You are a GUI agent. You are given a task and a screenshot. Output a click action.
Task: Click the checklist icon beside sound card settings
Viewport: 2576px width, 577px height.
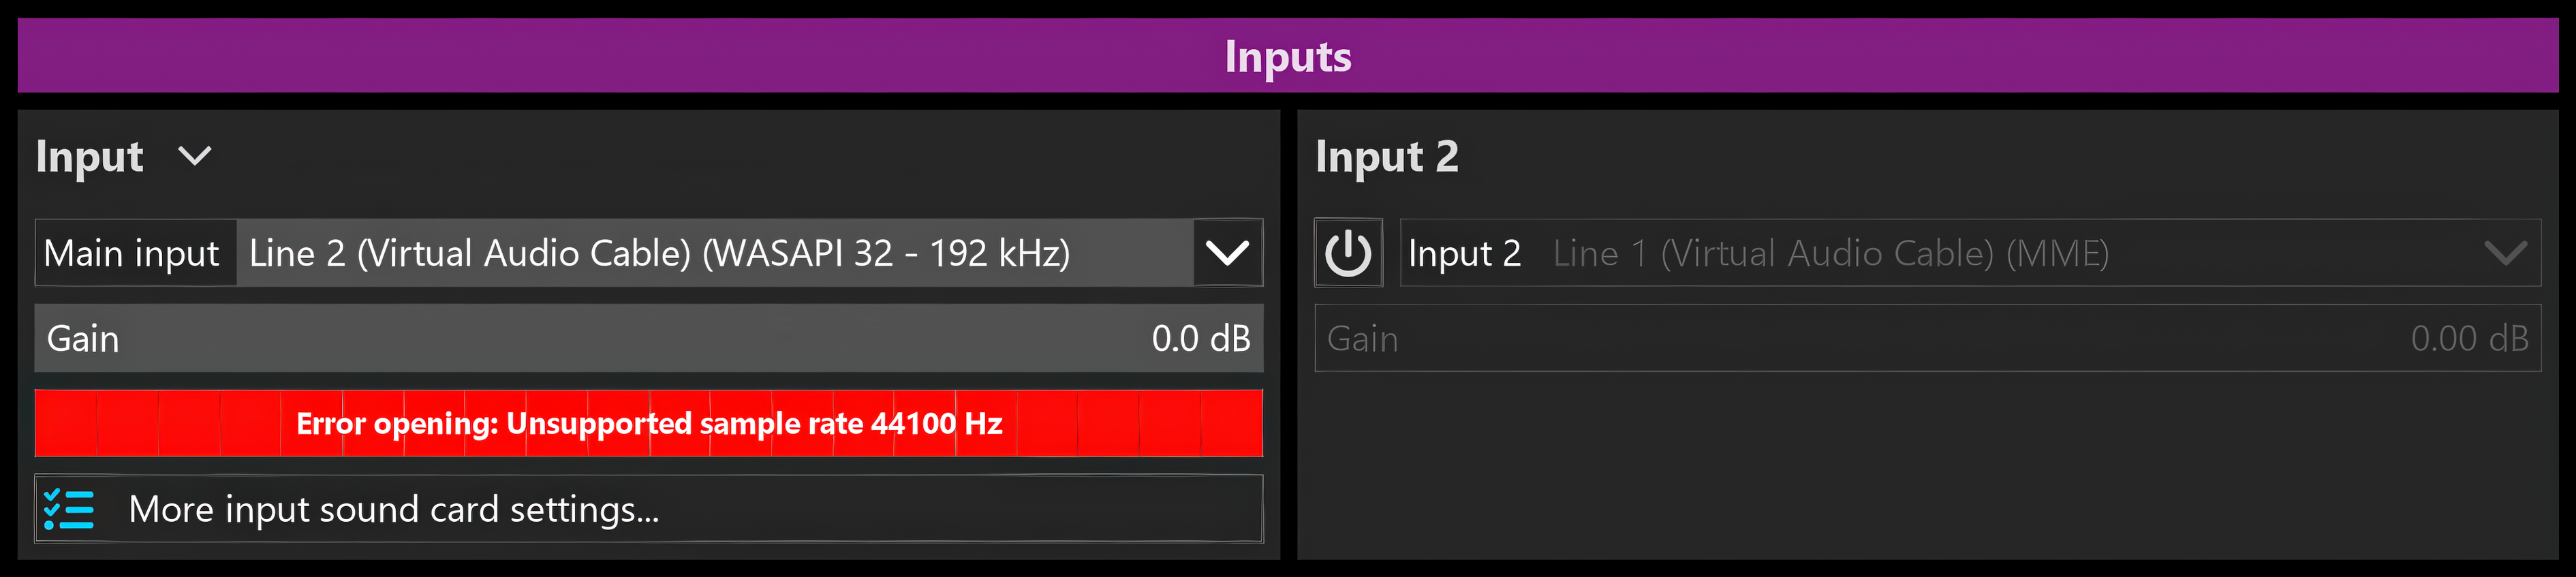pyautogui.click(x=69, y=509)
